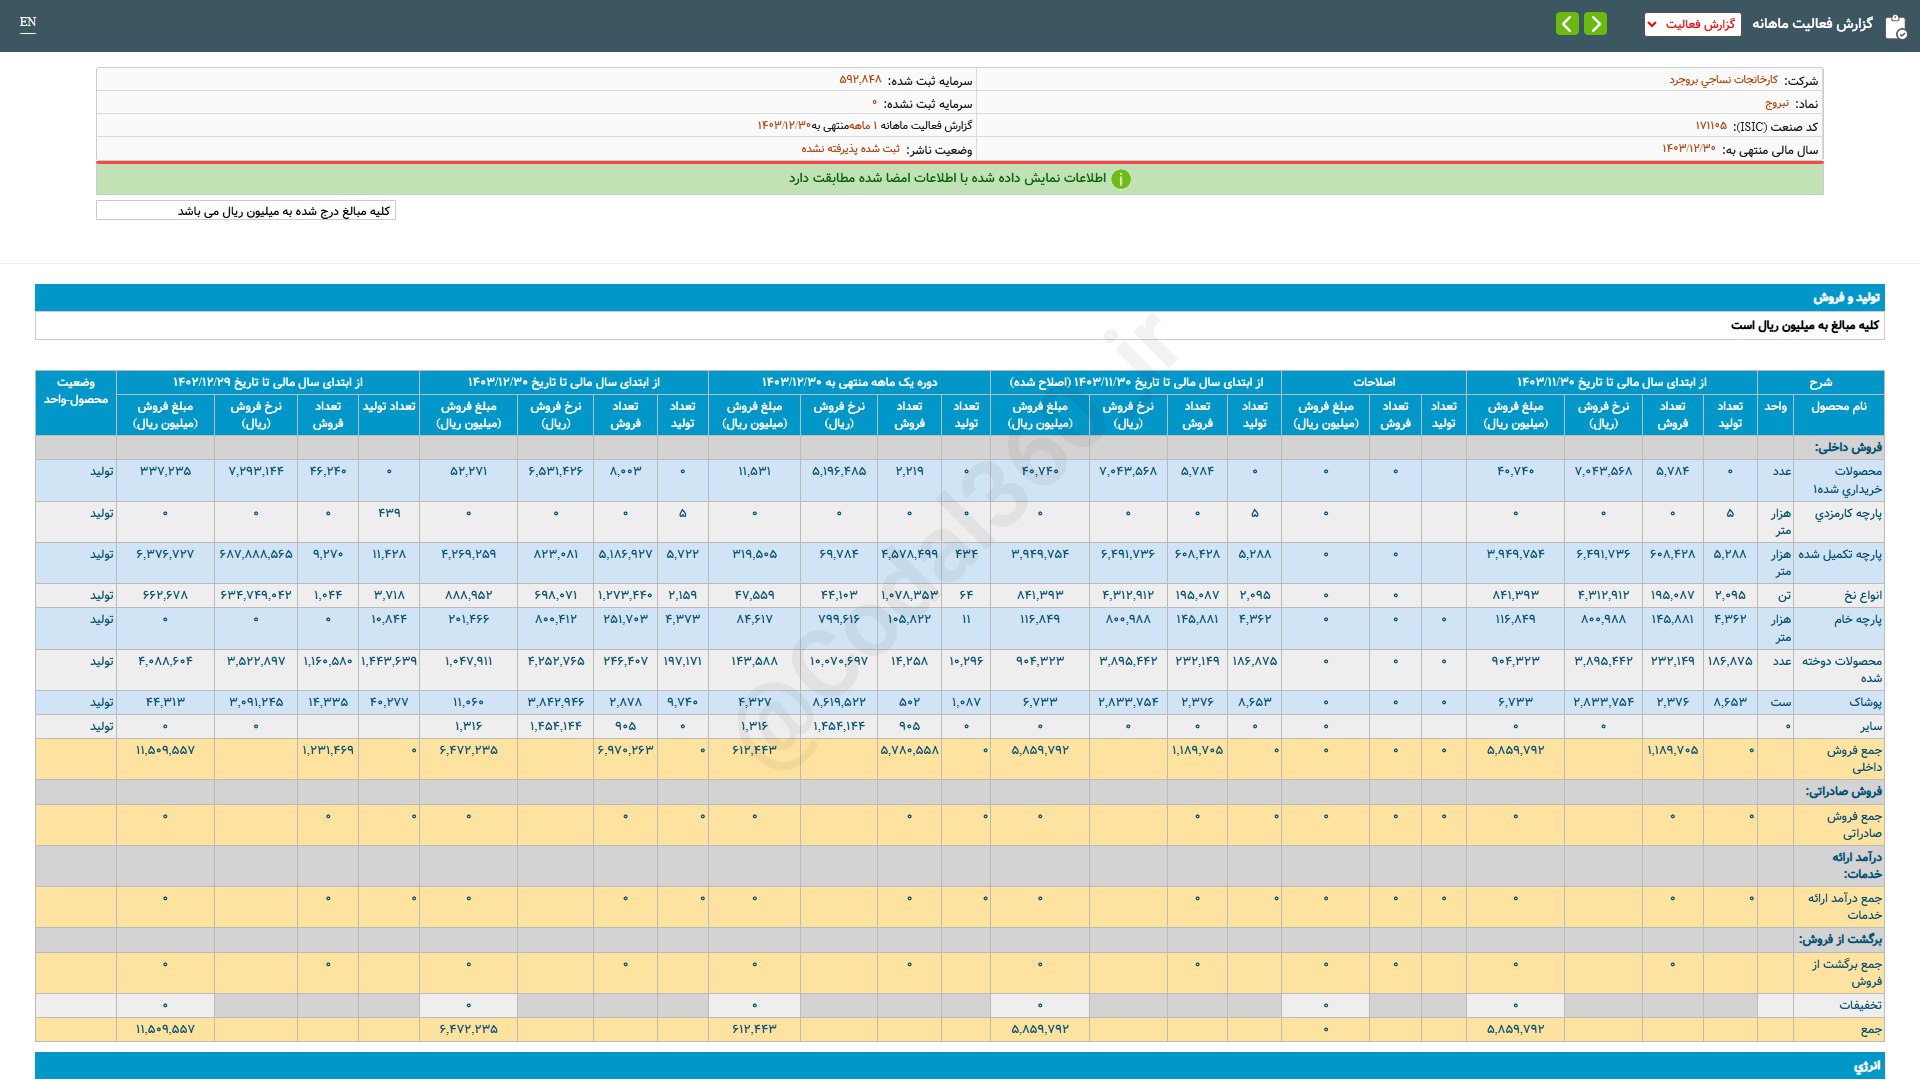Image resolution: width=1920 pixels, height=1080 pixels.
Task: Click the header containing '(اصلاح شده)'
Action: tap(1135, 382)
